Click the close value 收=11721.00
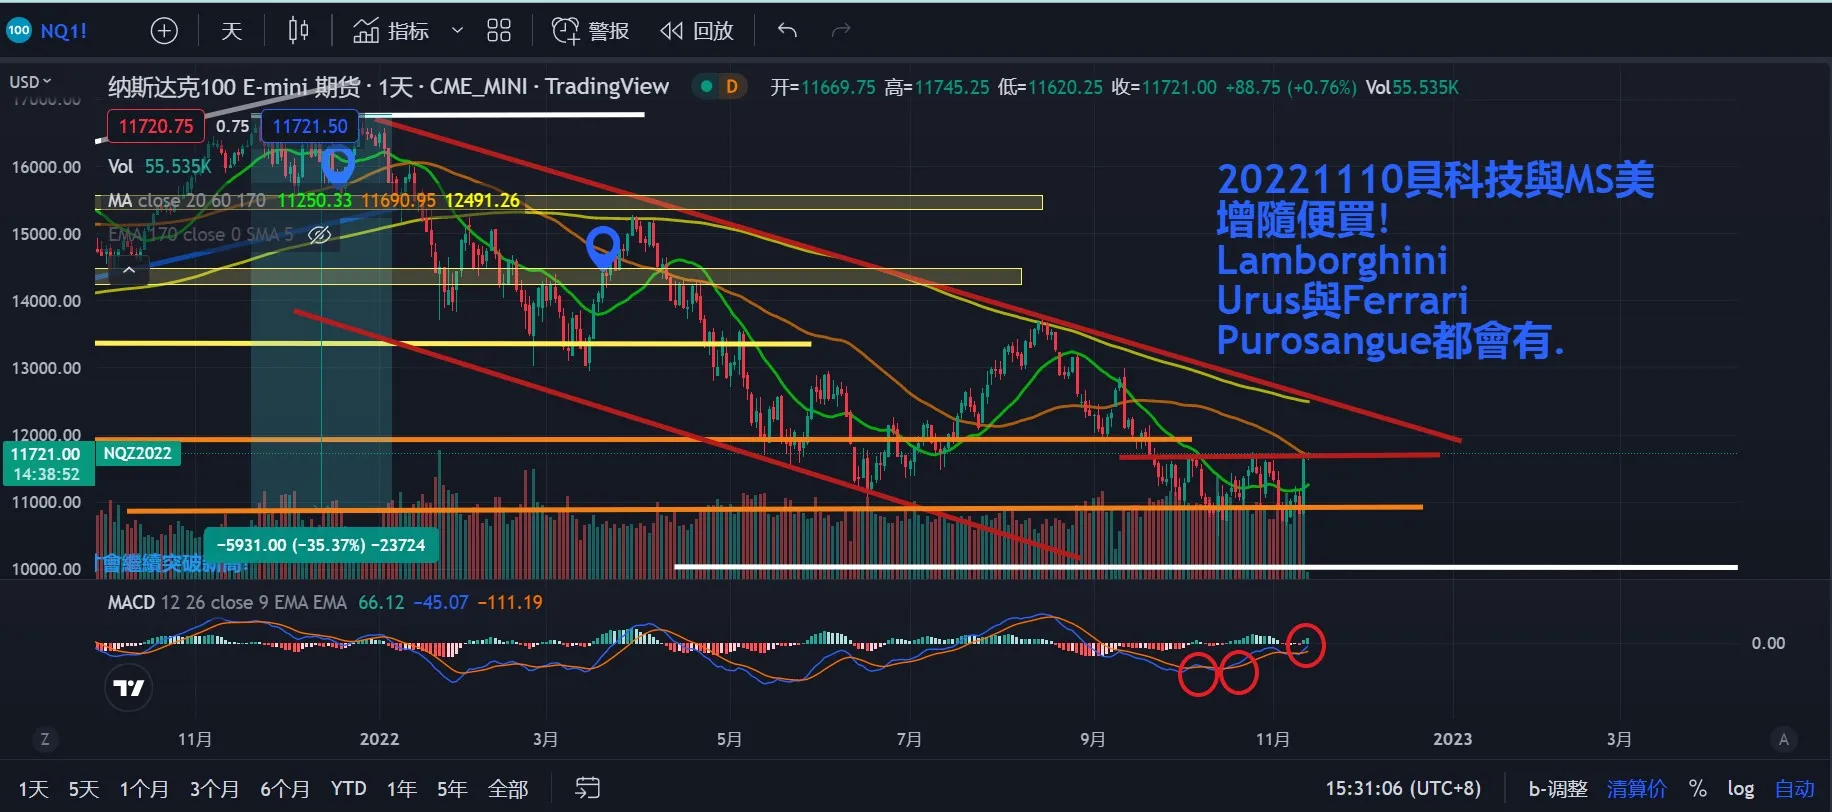 pyautogui.click(x=1164, y=88)
